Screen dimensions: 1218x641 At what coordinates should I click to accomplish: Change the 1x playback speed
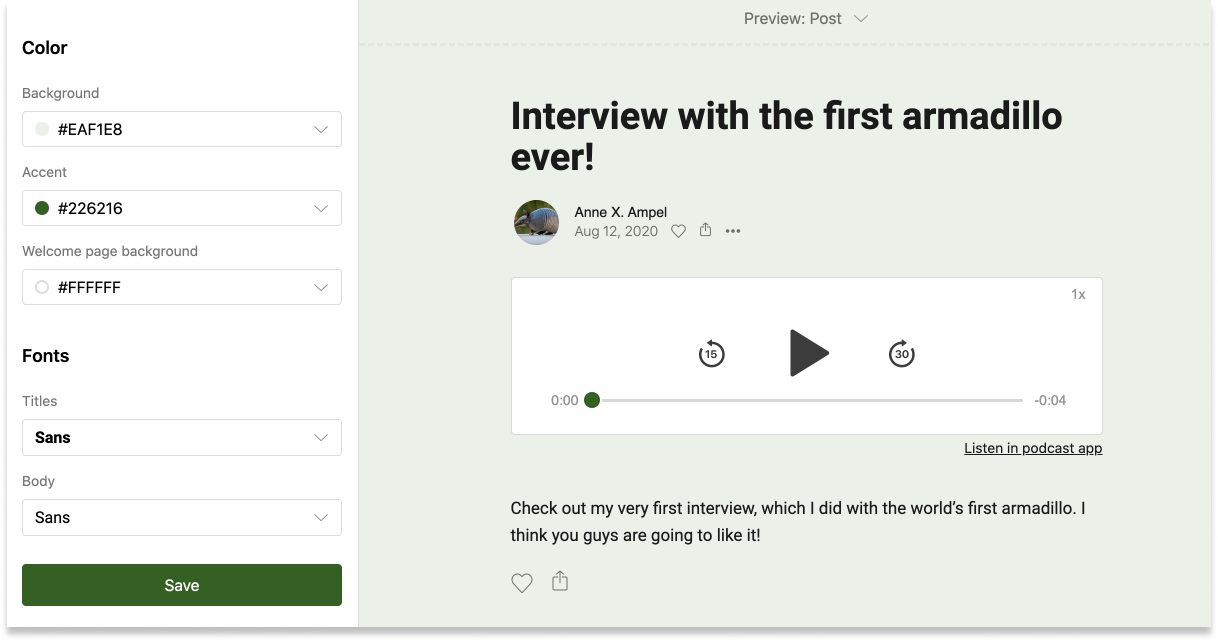tap(1079, 294)
